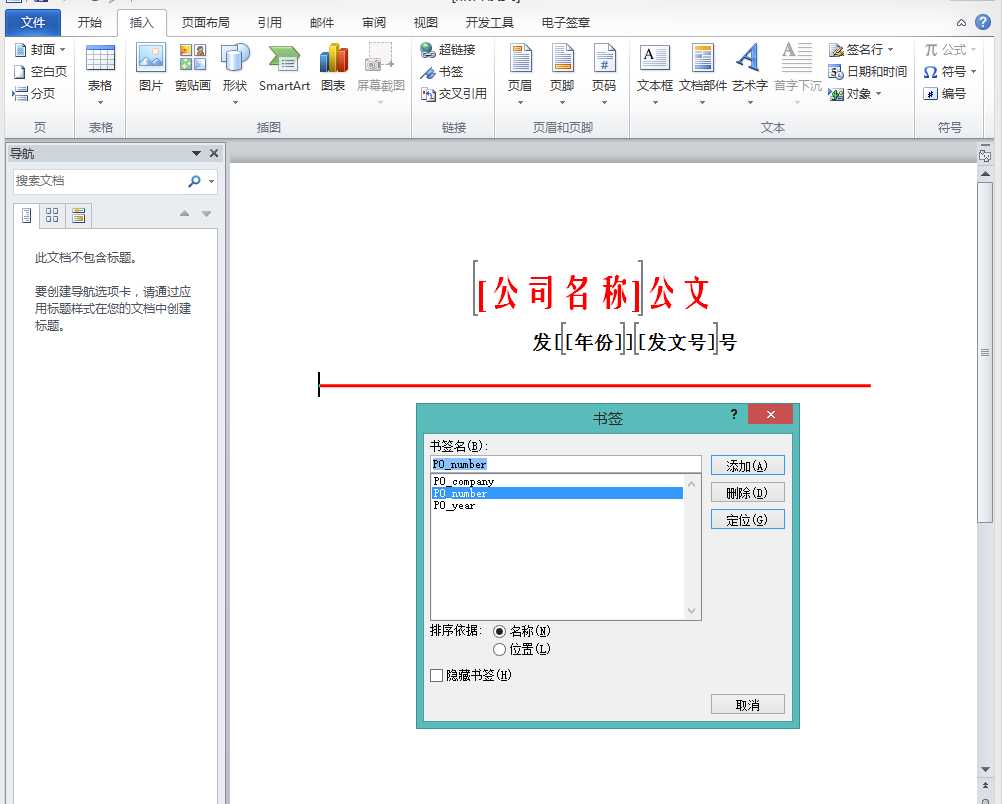The width and height of the screenshot is (1002, 804).
Task: Click the screenshot (屏幕截图) tool
Action: tap(381, 74)
